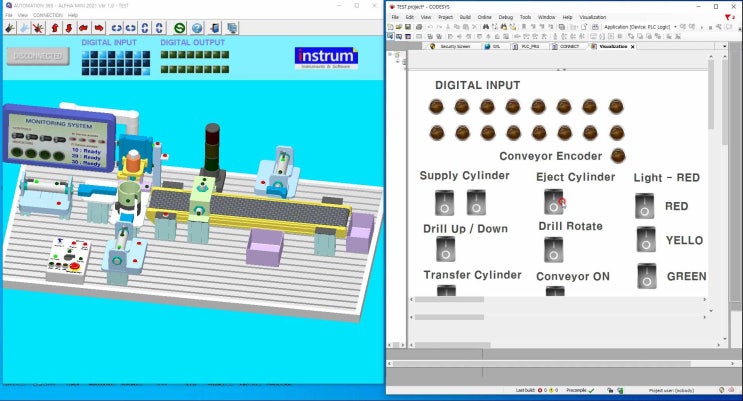Click the red error count icon in status bar

coord(540,390)
